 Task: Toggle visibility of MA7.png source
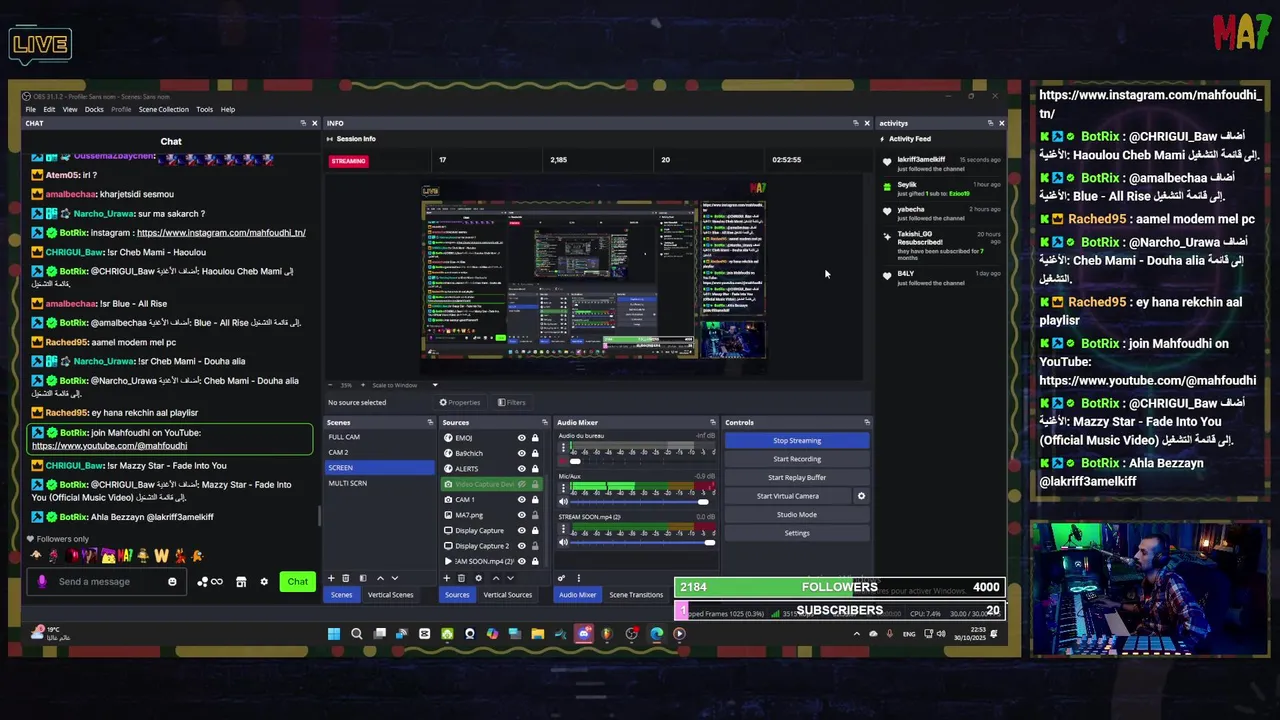(521, 515)
